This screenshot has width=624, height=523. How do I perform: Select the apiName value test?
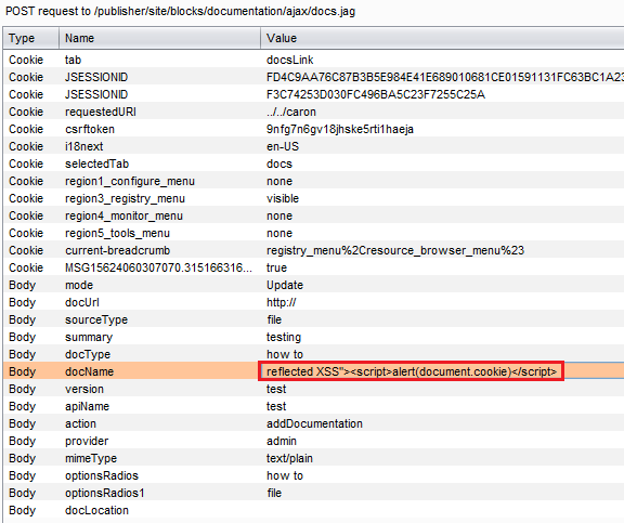[276, 406]
